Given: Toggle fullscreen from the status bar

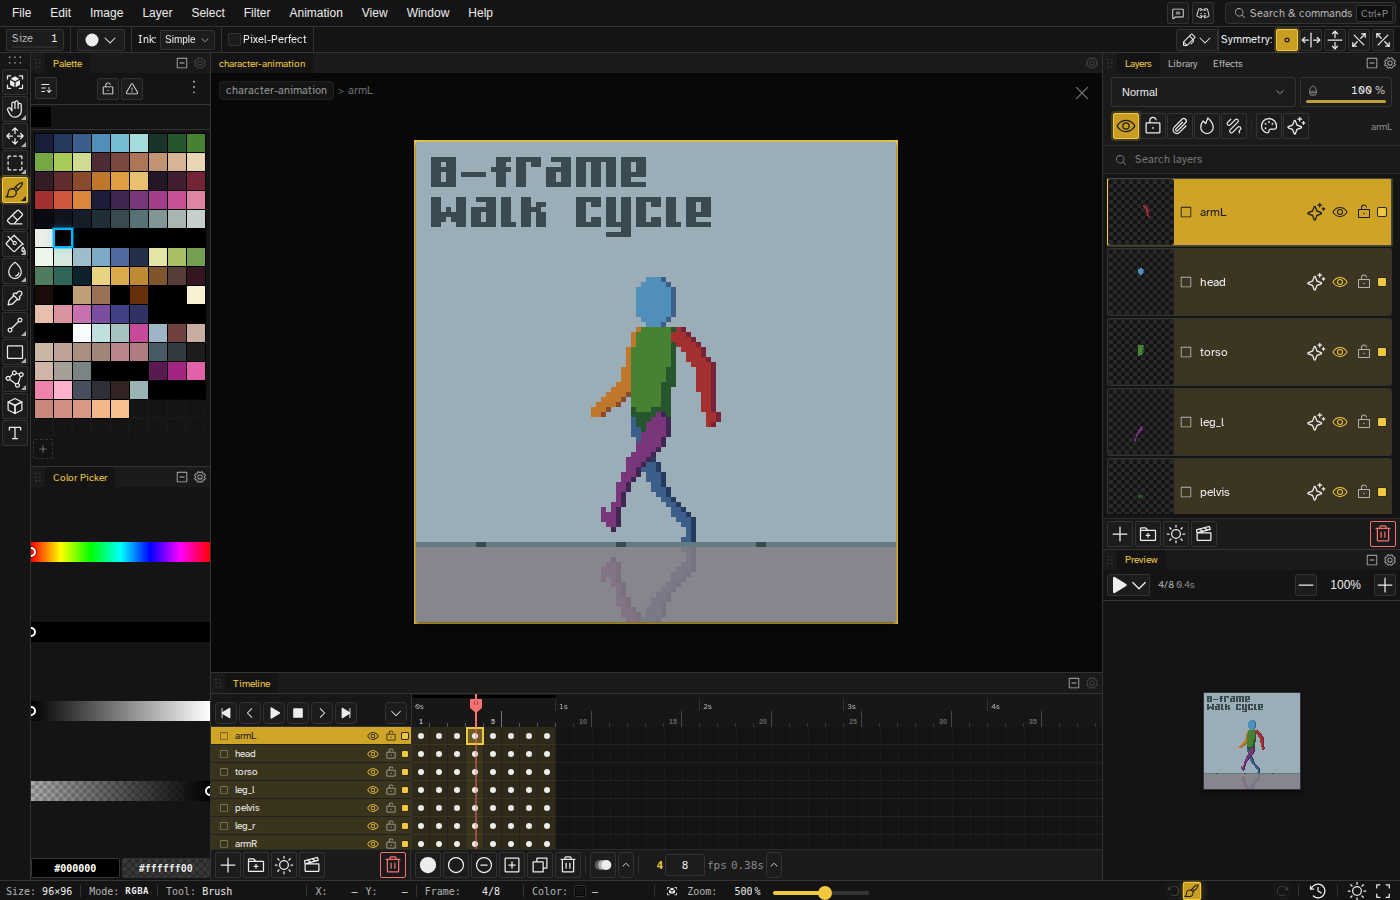Looking at the screenshot, I should pyautogui.click(x=1384, y=891).
